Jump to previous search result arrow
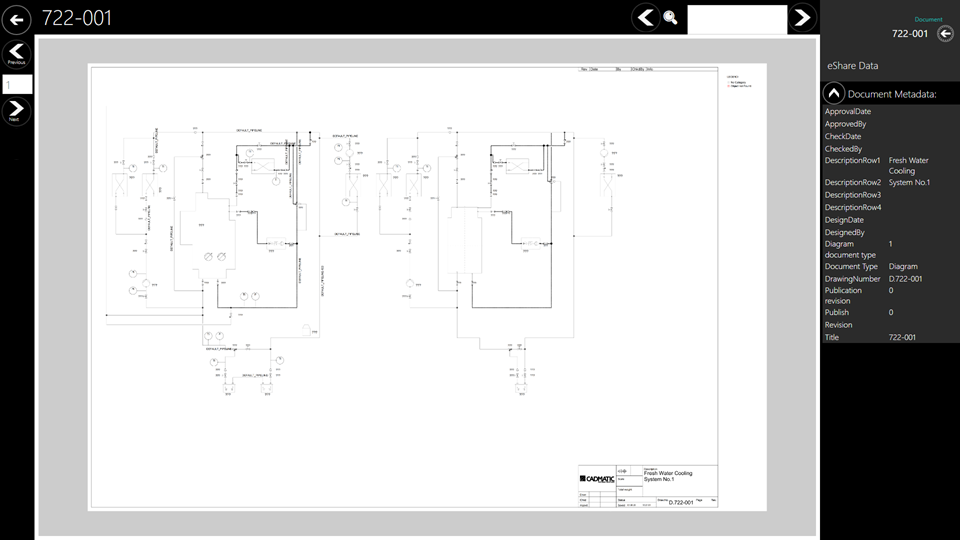Viewport: 960px width, 540px height. point(646,18)
